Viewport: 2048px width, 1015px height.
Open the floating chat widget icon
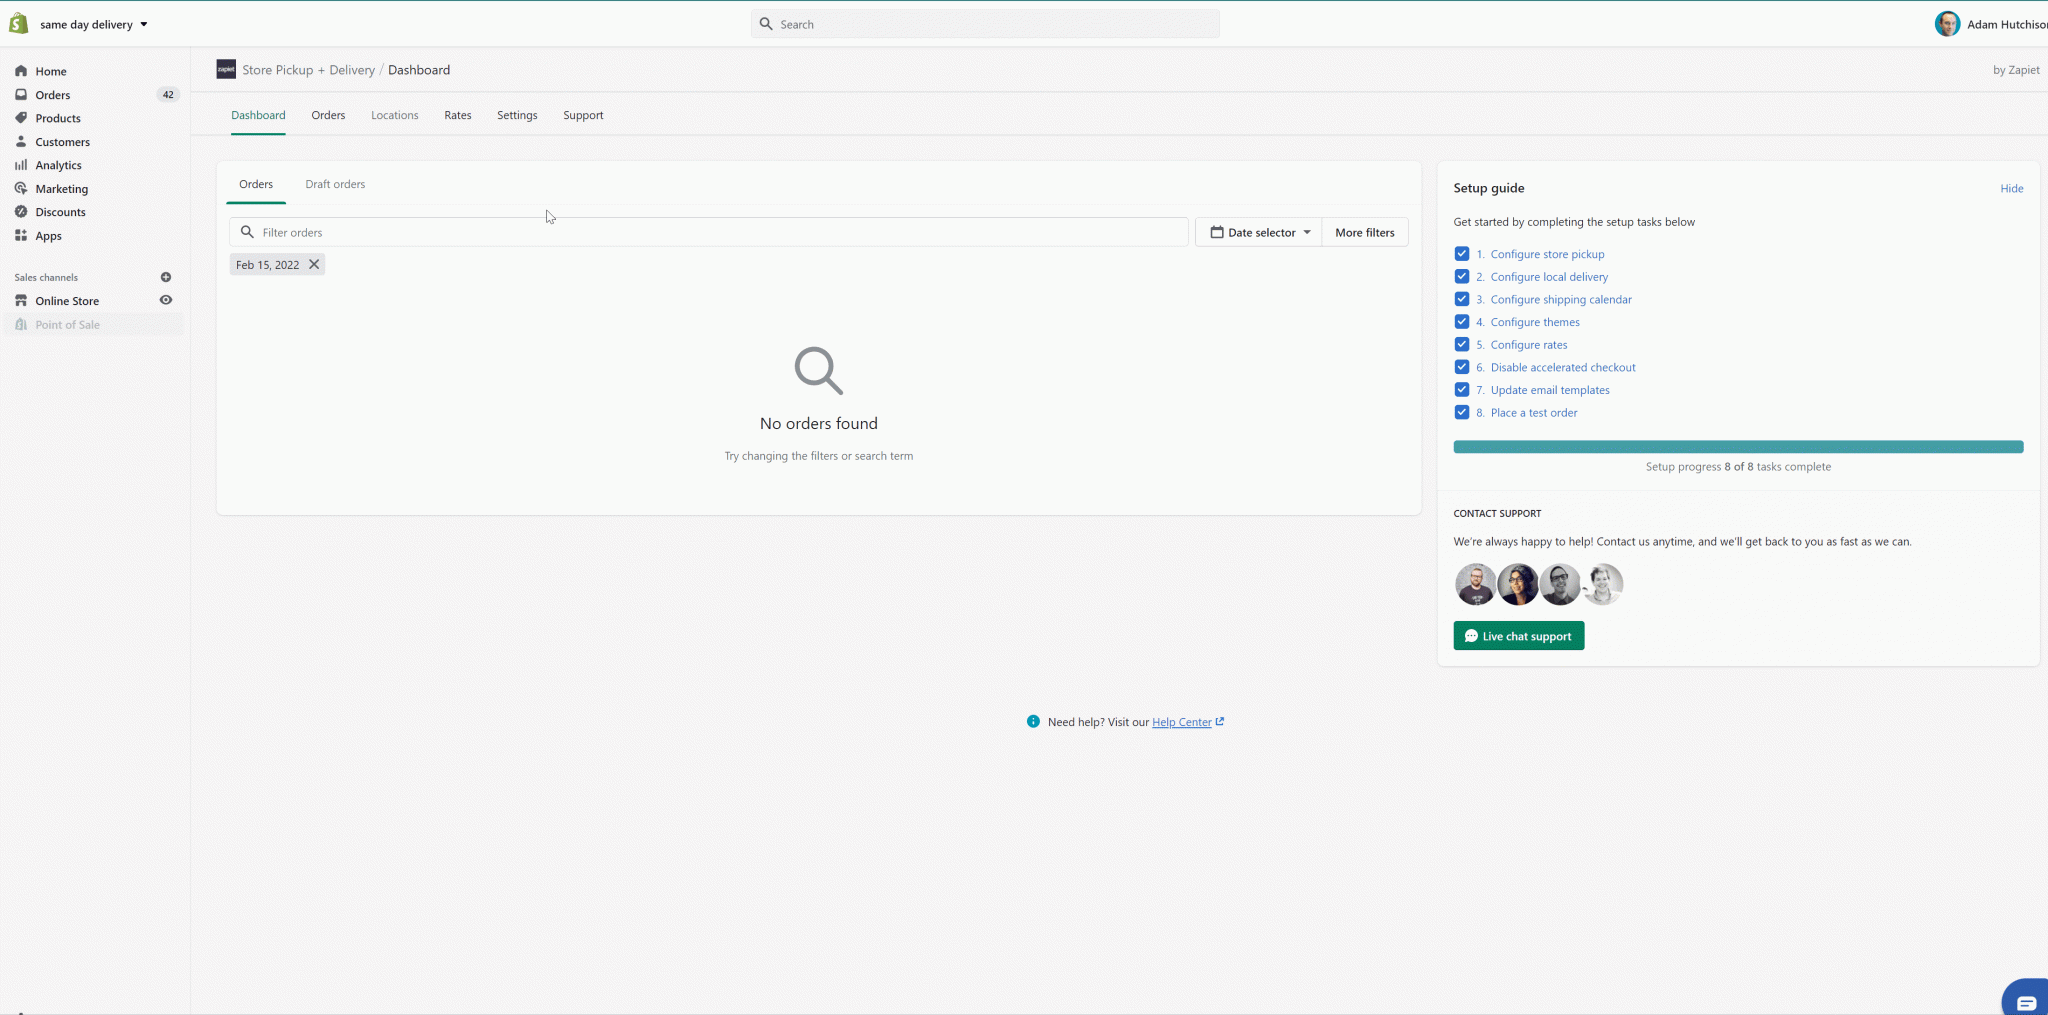click(2026, 1002)
